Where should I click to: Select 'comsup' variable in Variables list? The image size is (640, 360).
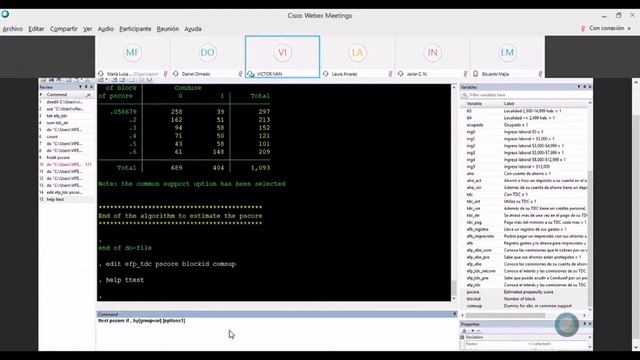point(524,306)
